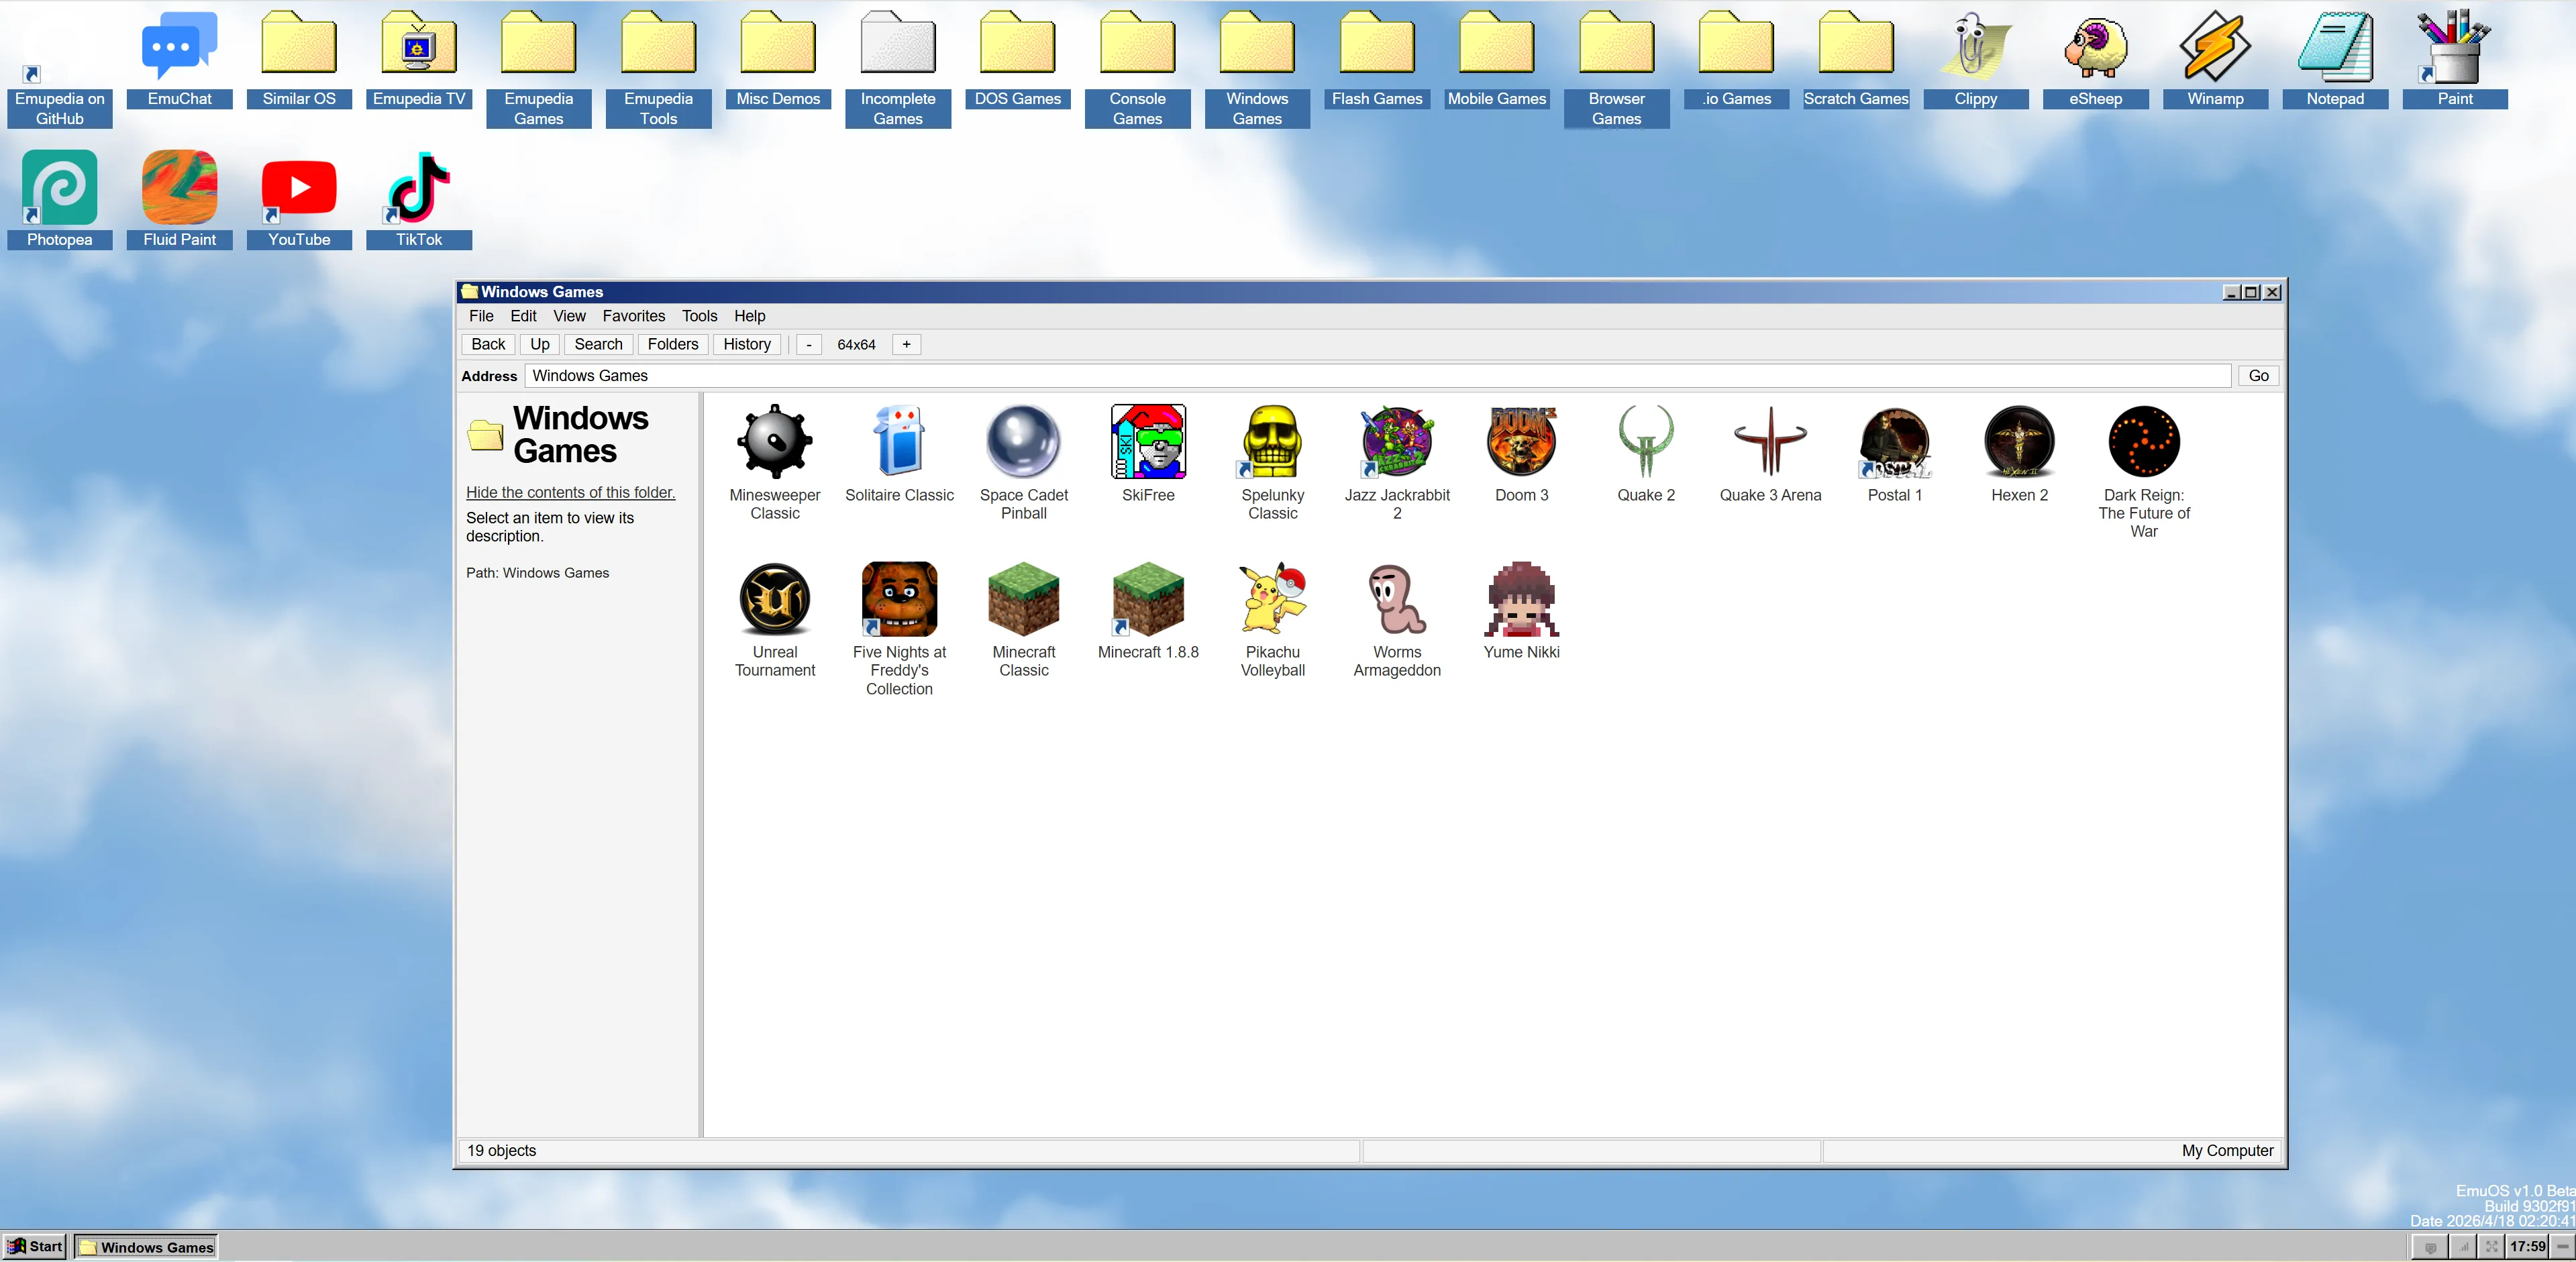Click the Go button
This screenshot has width=2576, height=1262.
[x=2257, y=376]
